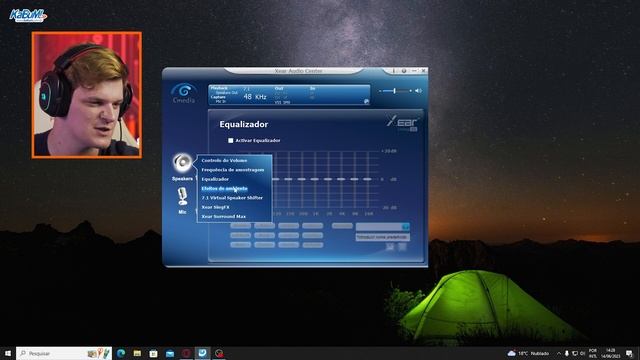Open File Explorer from the taskbar
The width and height of the screenshot is (640, 360).
[137, 353]
